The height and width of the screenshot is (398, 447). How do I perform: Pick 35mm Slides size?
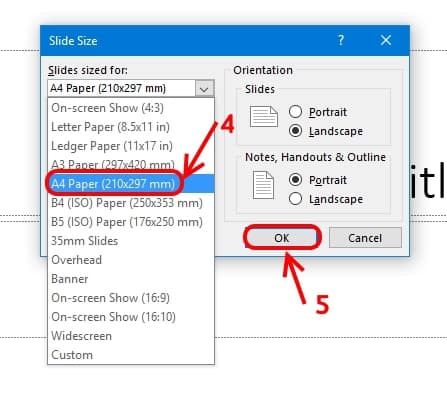[131, 241]
